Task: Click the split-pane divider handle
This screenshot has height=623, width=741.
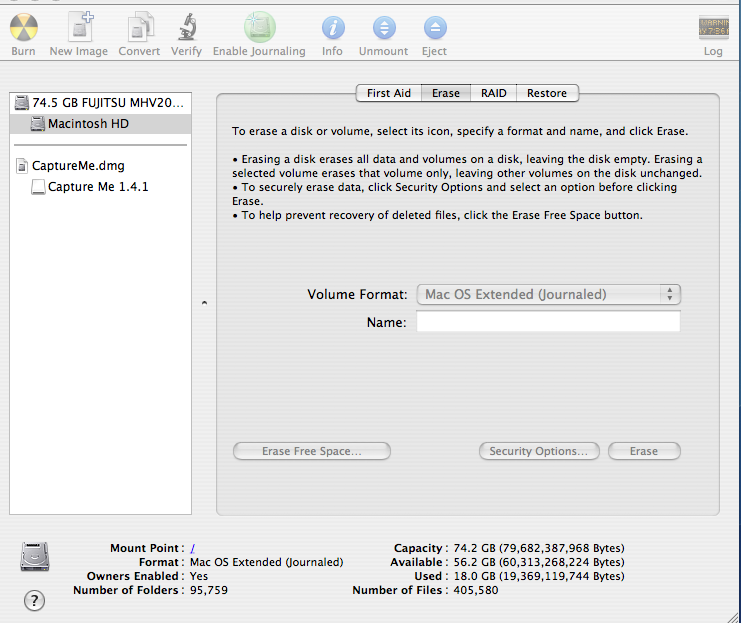Action: point(204,303)
